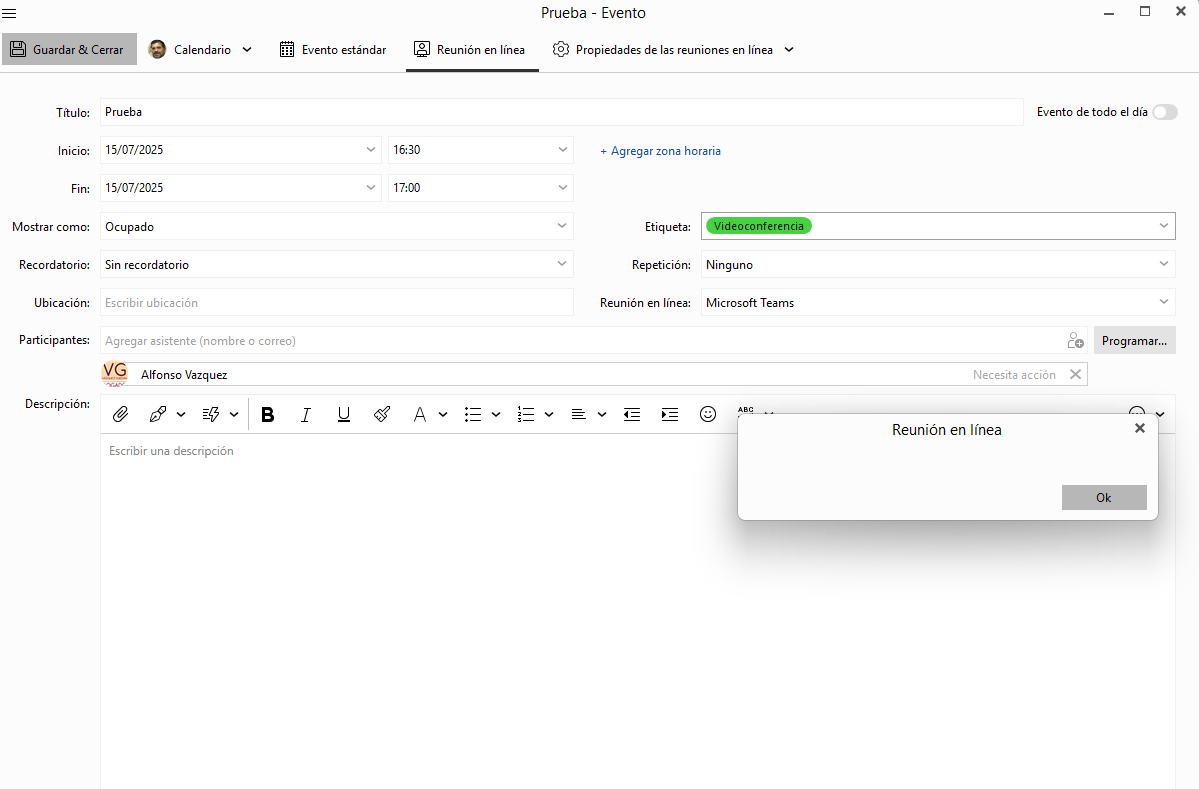Click Agregar zona horaria link
The height and width of the screenshot is (789, 1199).
661,151
